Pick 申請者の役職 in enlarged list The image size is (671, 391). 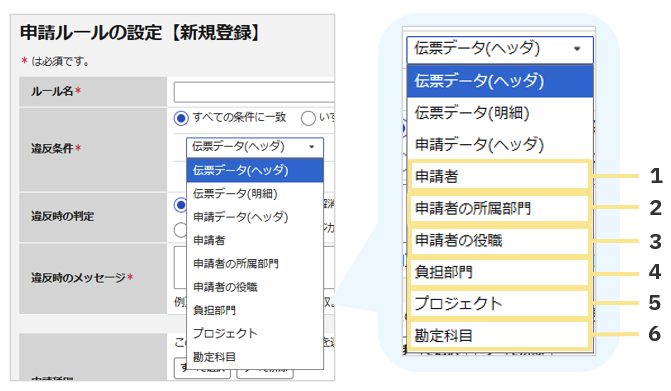click(x=500, y=240)
